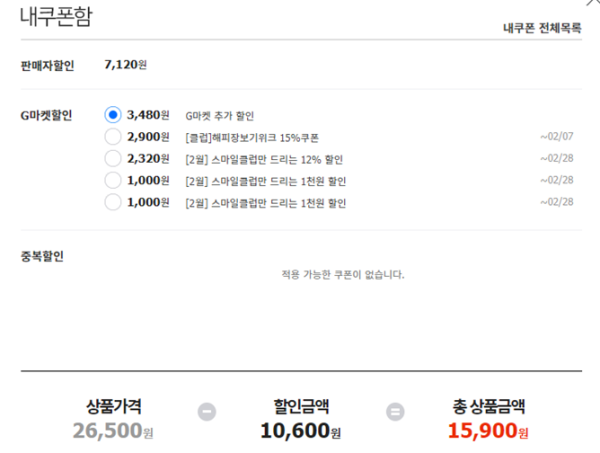600x453 pixels.
Task: Click the 스마일클럽만 드리는 12% 할인 label
Action: pos(264,160)
